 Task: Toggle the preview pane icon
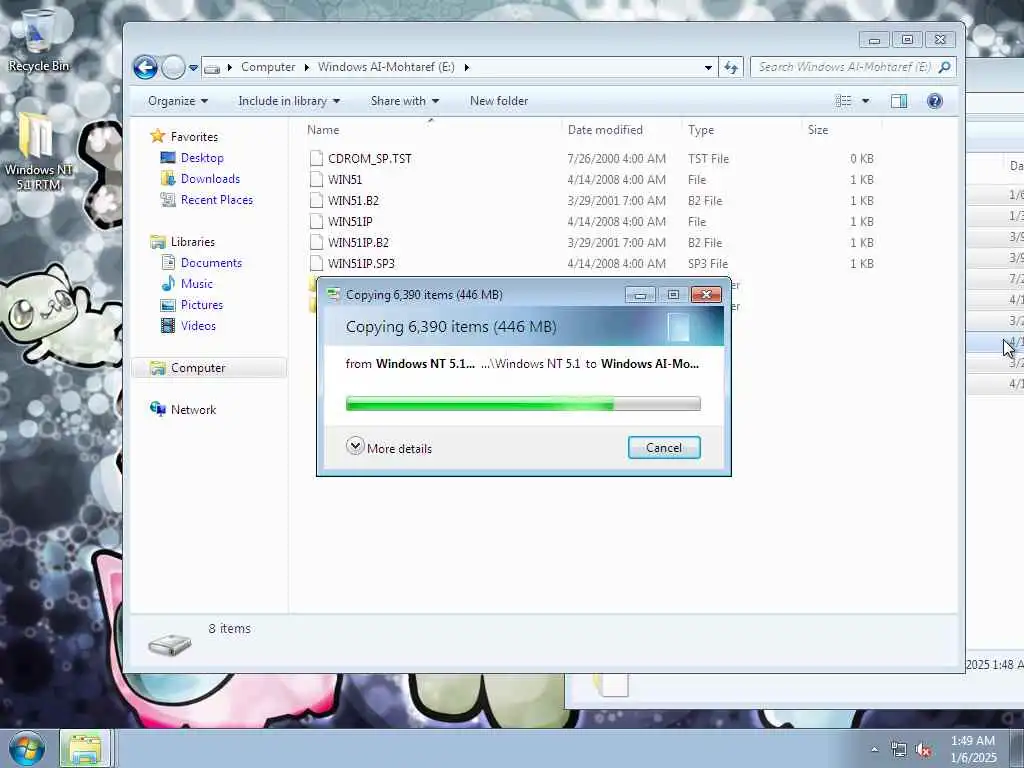(899, 101)
